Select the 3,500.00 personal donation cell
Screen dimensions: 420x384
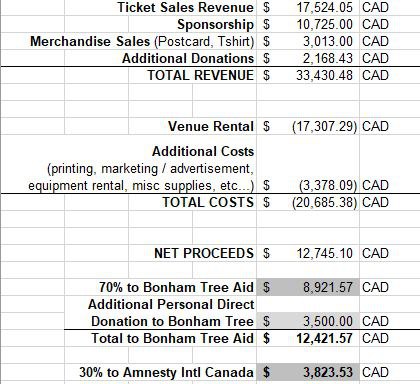(308, 321)
